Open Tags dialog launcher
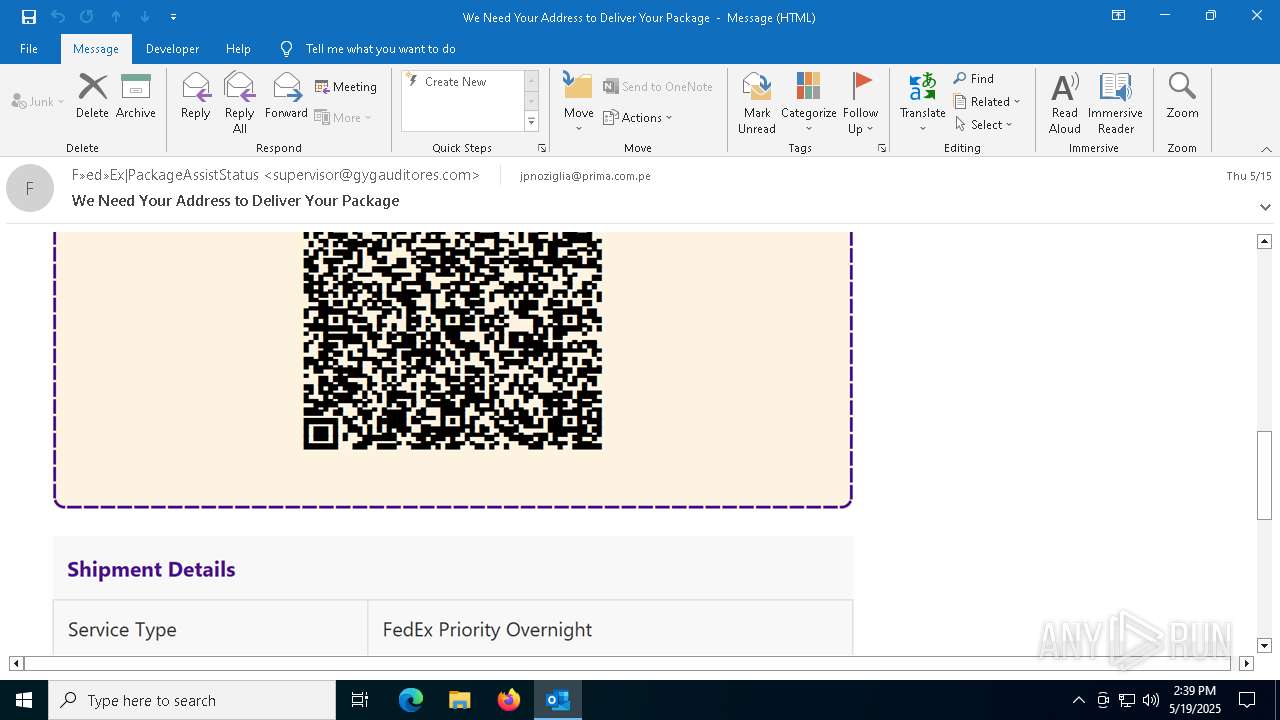 [882, 148]
